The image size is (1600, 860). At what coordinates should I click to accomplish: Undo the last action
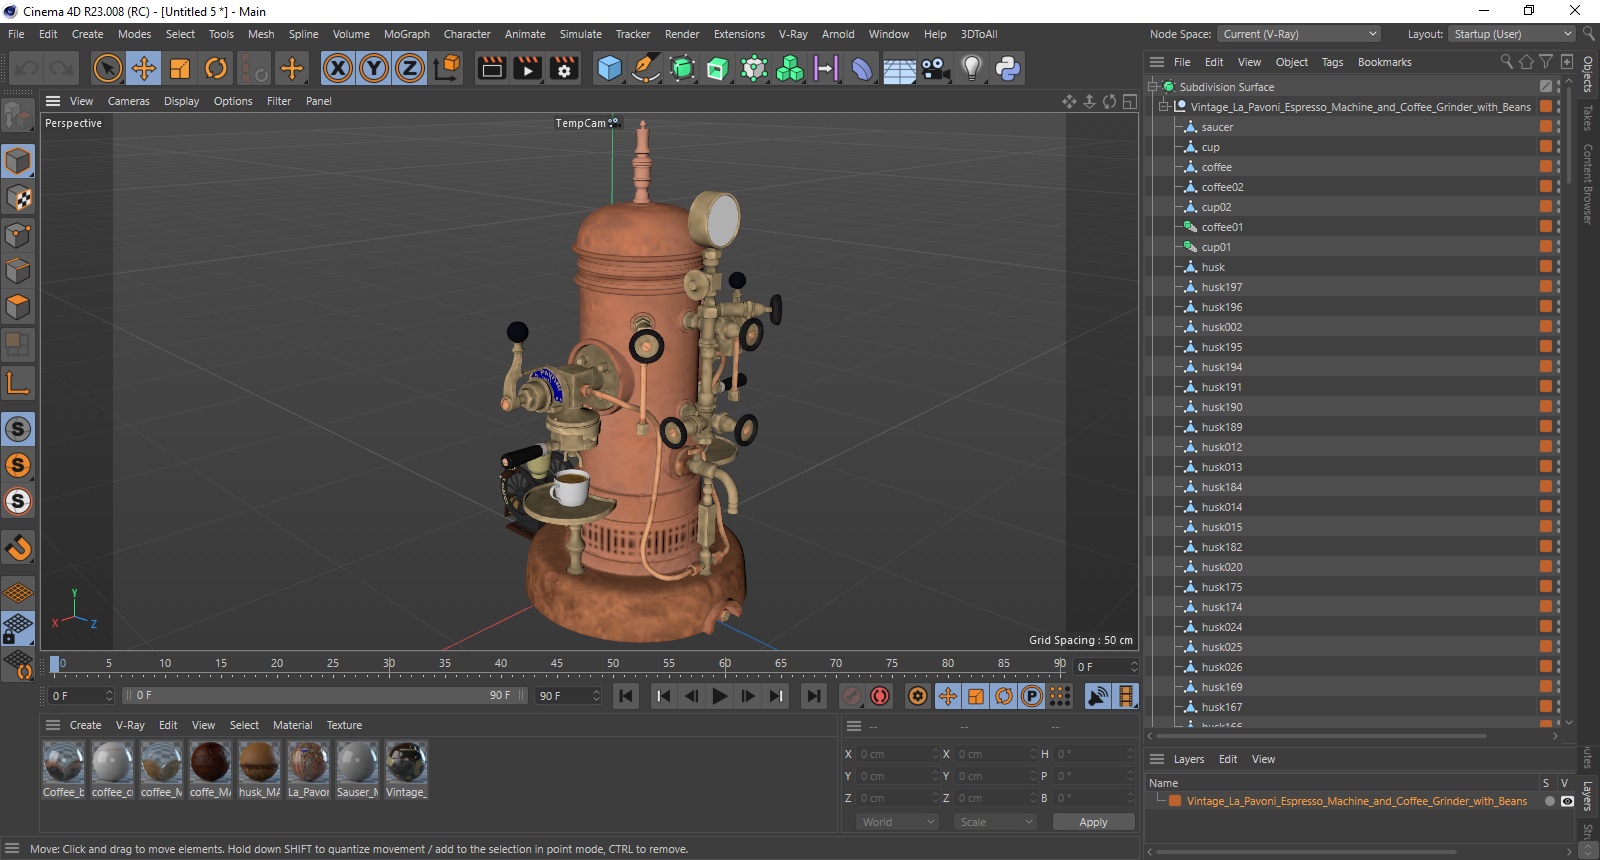(26, 68)
